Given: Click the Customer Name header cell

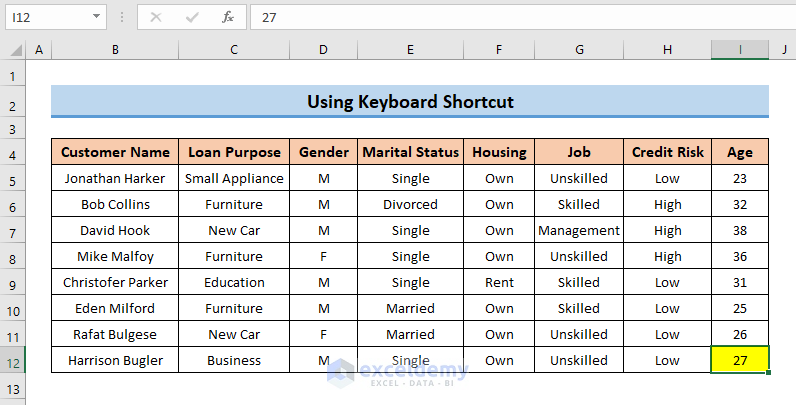Looking at the screenshot, I should [x=115, y=152].
